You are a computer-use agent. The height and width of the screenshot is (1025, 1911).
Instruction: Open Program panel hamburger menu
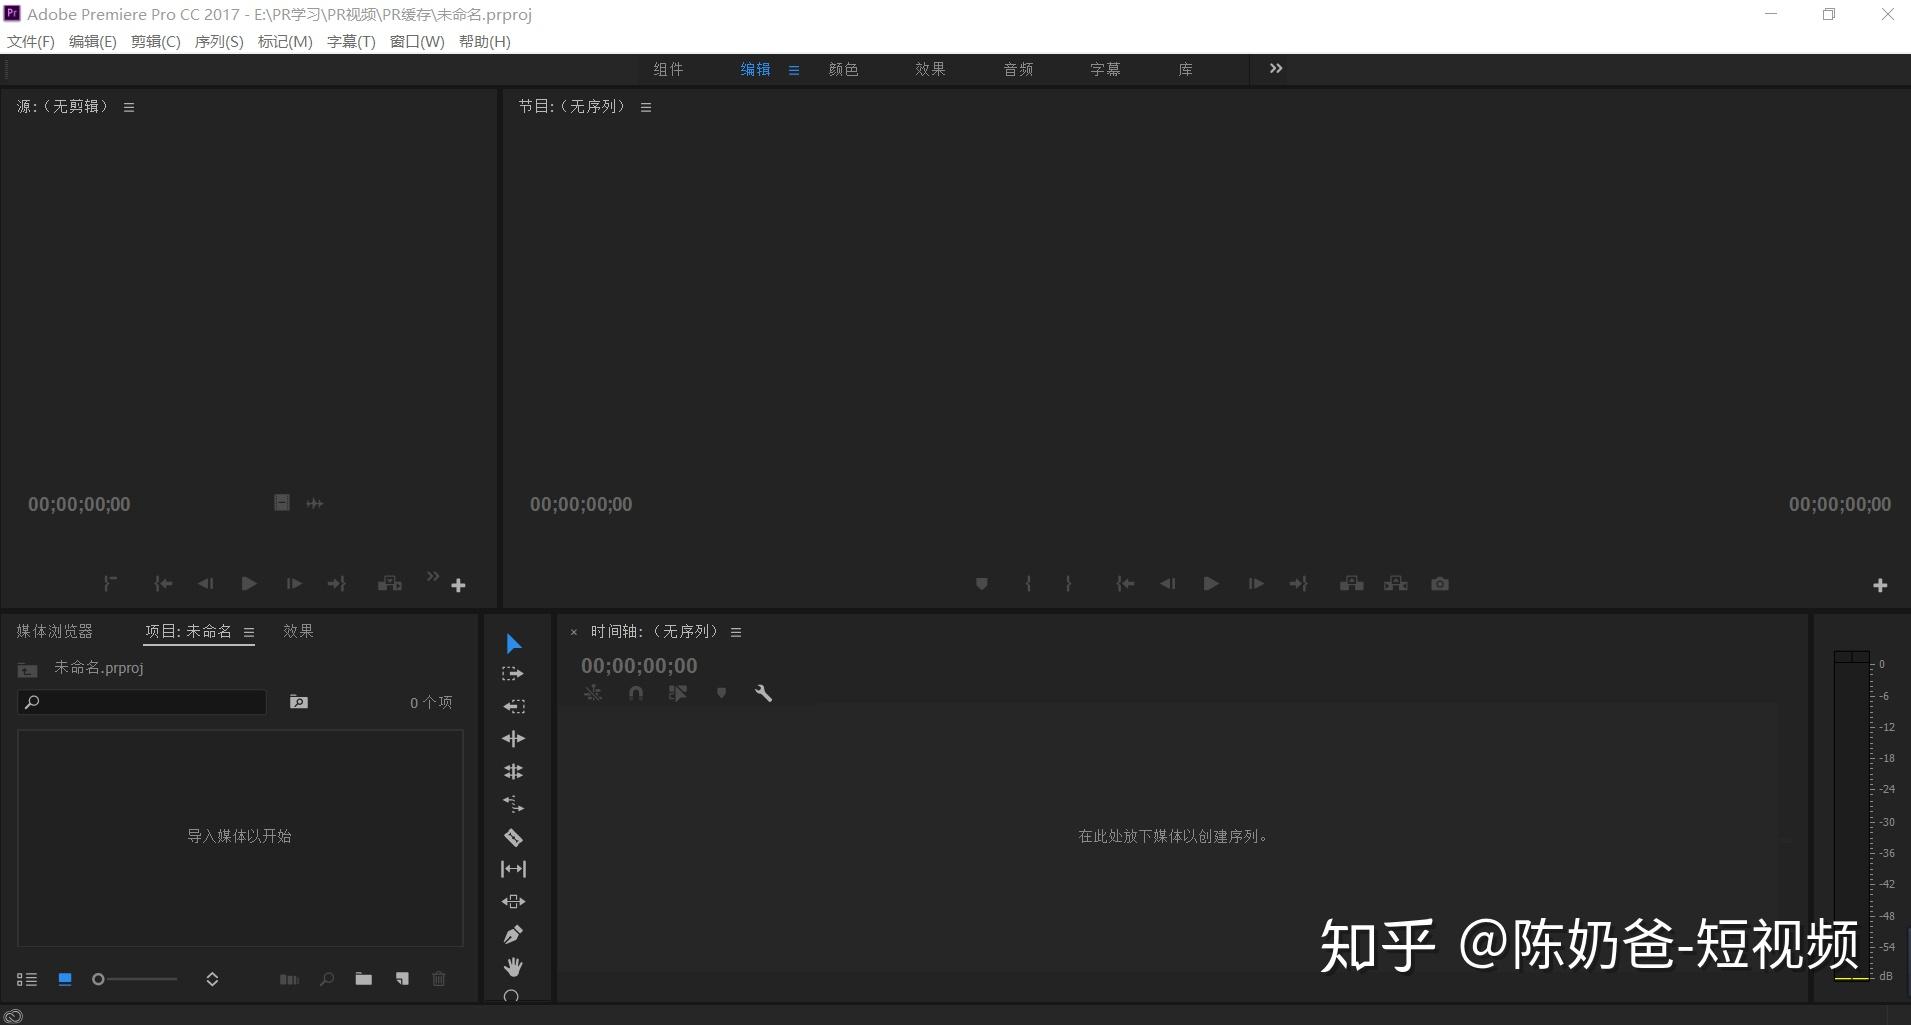pyautogui.click(x=646, y=107)
